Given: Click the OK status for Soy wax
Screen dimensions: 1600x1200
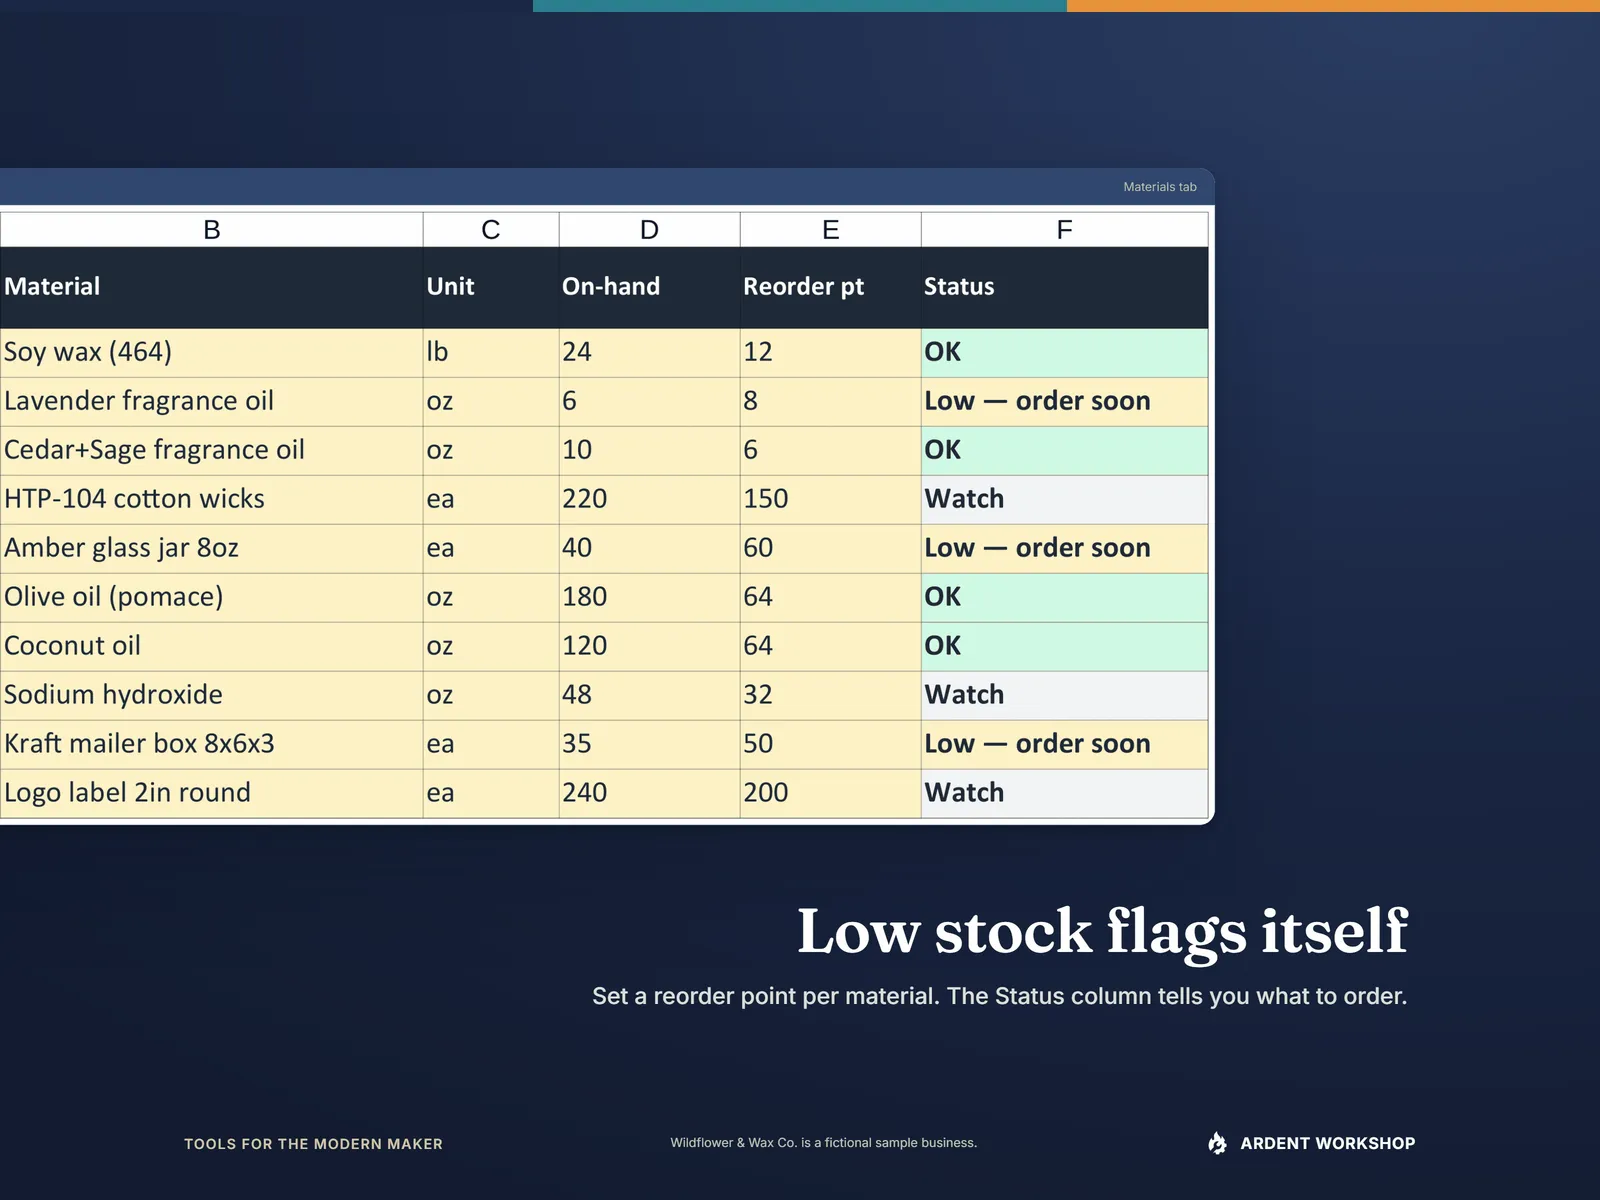Looking at the screenshot, I should [x=1065, y=352].
